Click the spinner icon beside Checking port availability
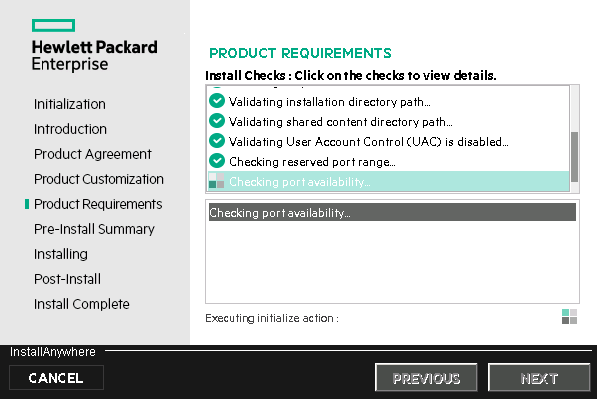The image size is (597, 399). [217, 180]
